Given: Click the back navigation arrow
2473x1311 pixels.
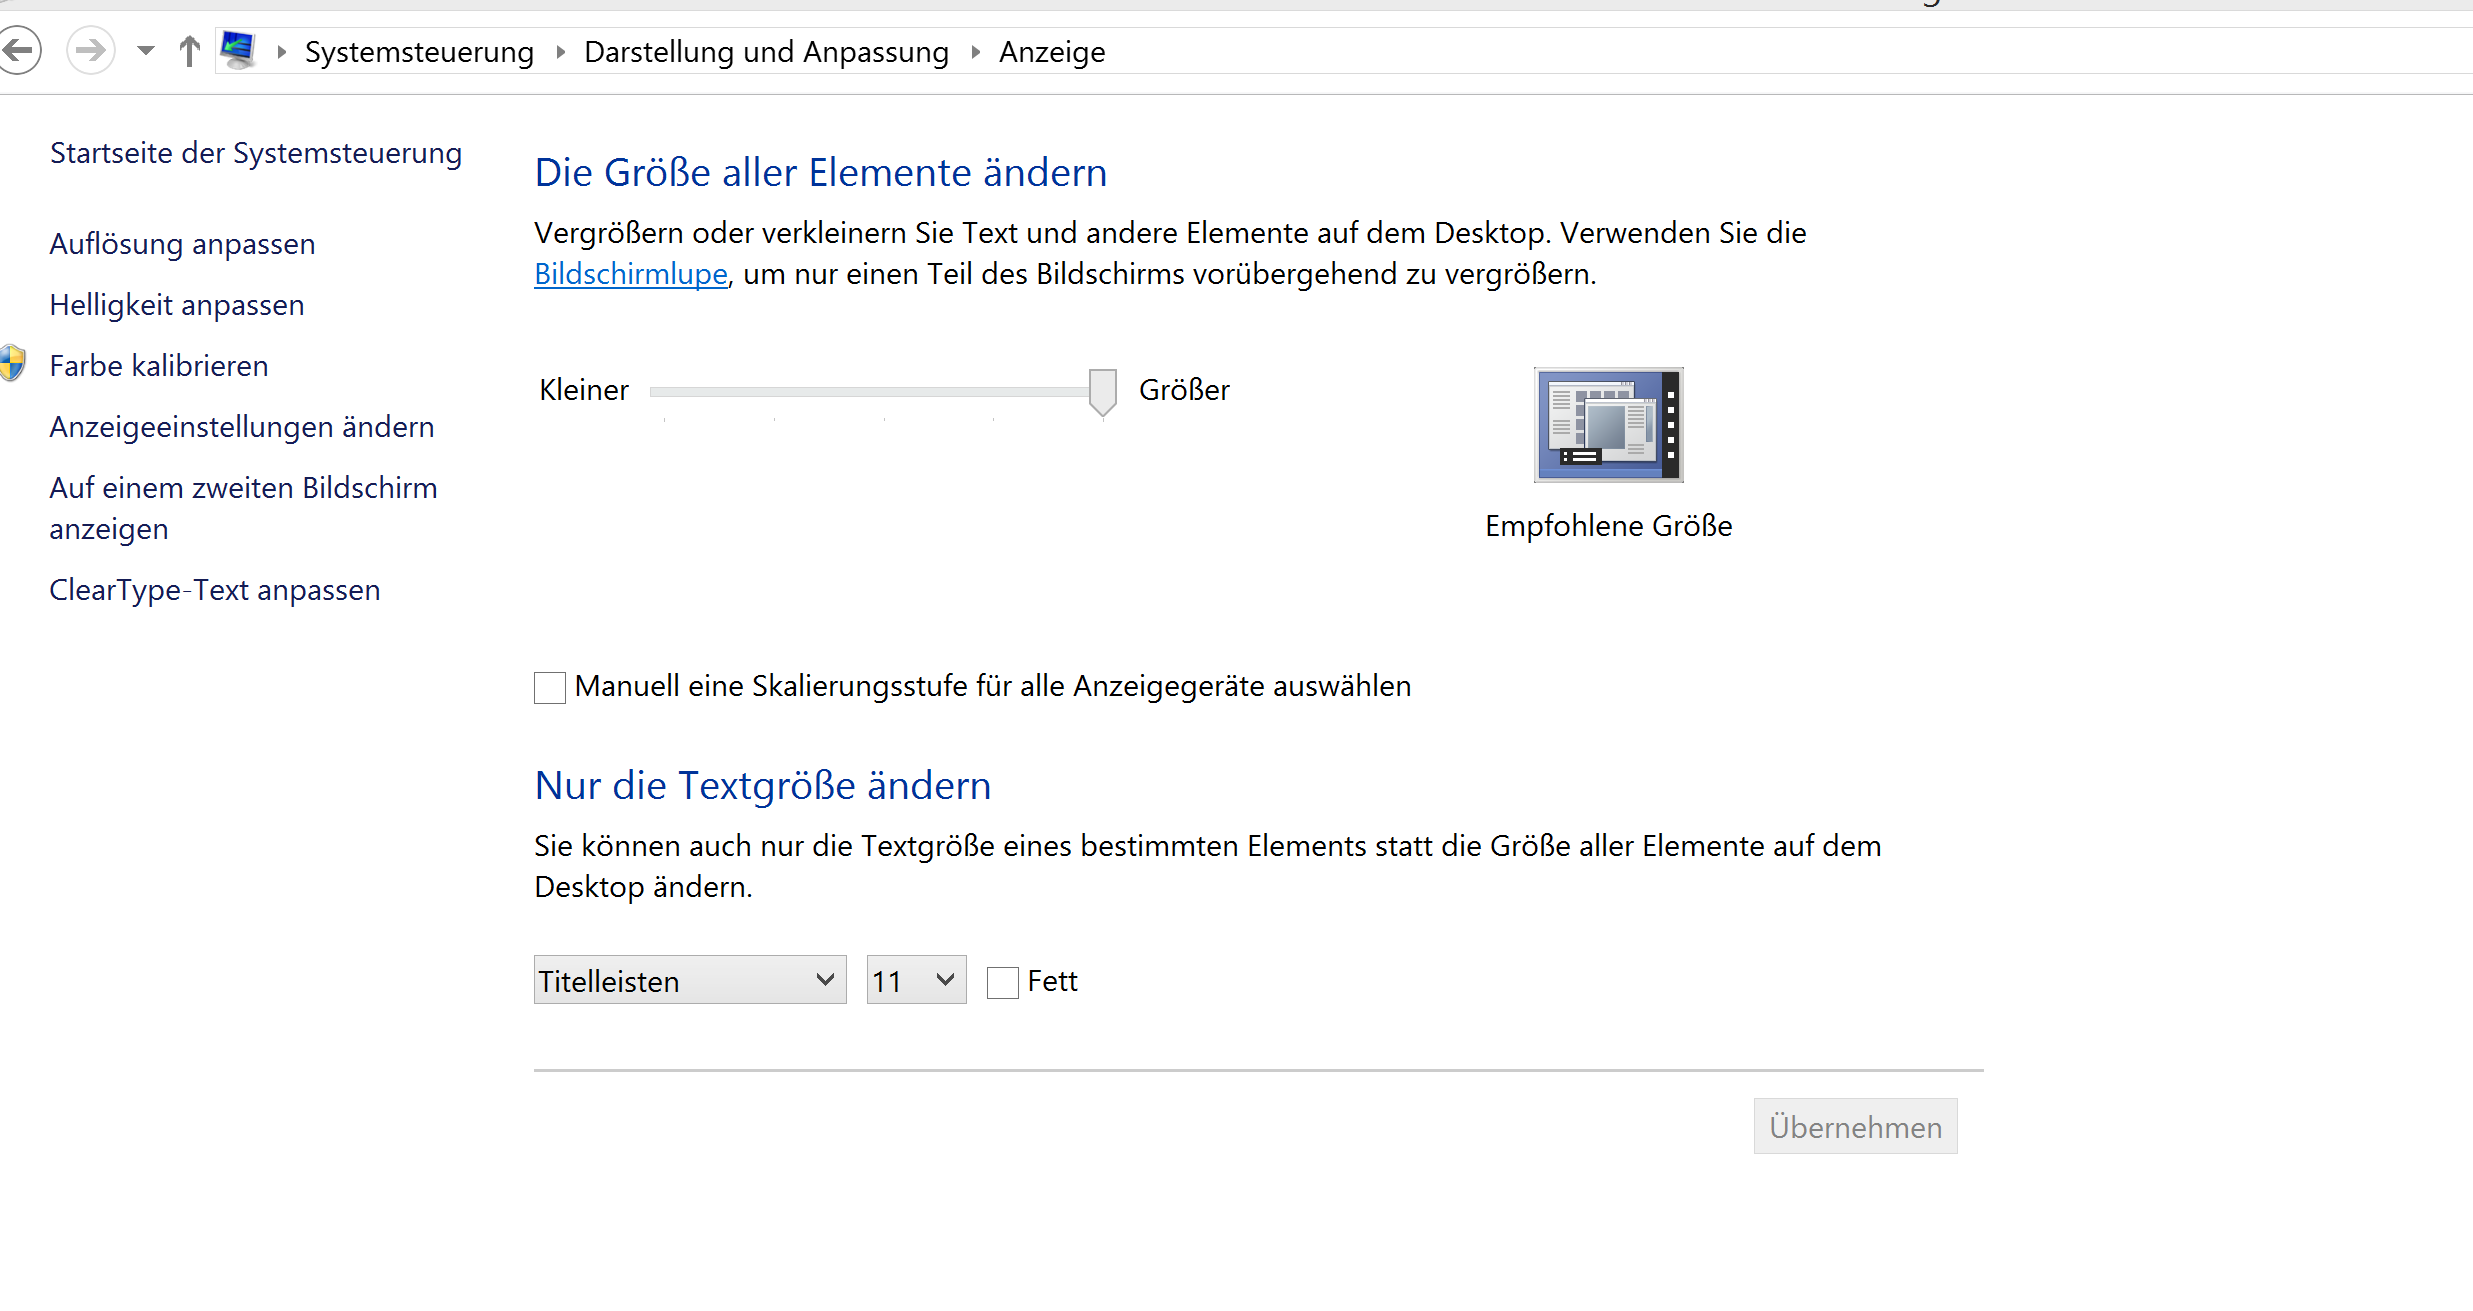Looking at the screenshot, I should (x=18, y=50).
